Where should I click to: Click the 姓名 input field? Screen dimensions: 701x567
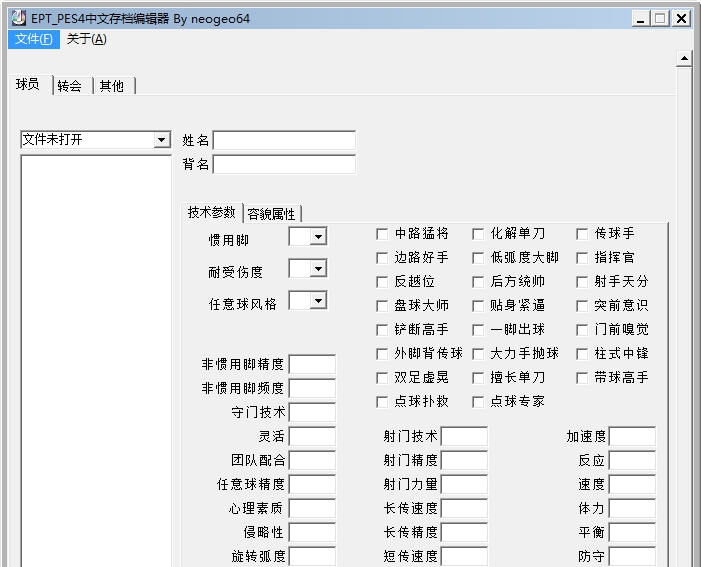click(x=284, y=140)
